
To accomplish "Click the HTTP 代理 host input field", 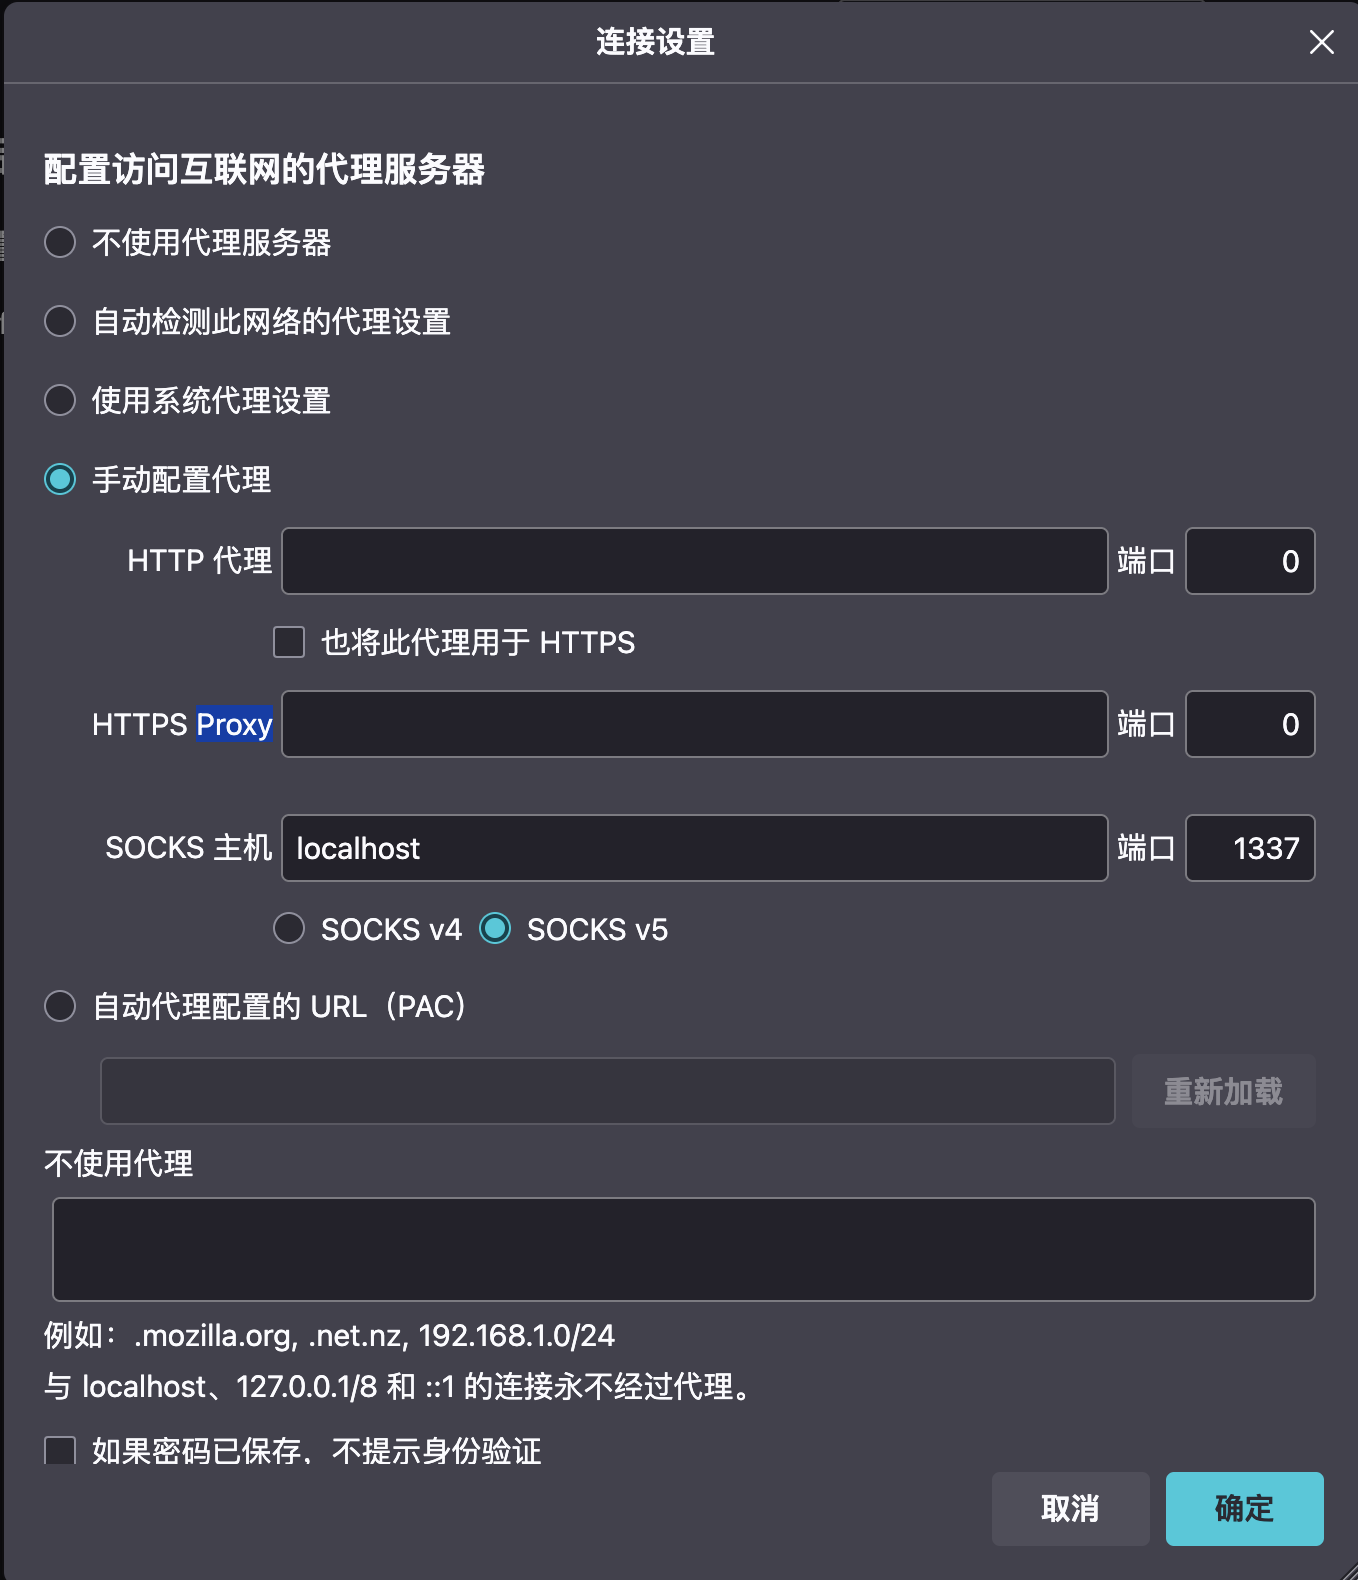I will (x=694, y=561).
